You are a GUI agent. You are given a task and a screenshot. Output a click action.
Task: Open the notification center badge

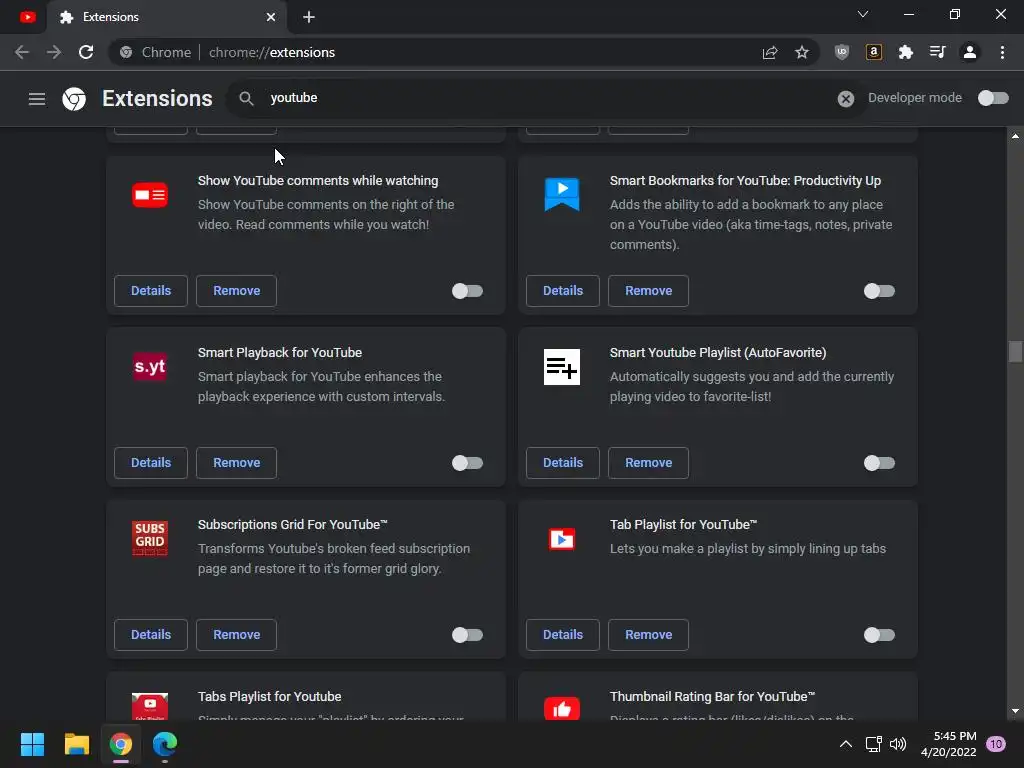point(995,744)
